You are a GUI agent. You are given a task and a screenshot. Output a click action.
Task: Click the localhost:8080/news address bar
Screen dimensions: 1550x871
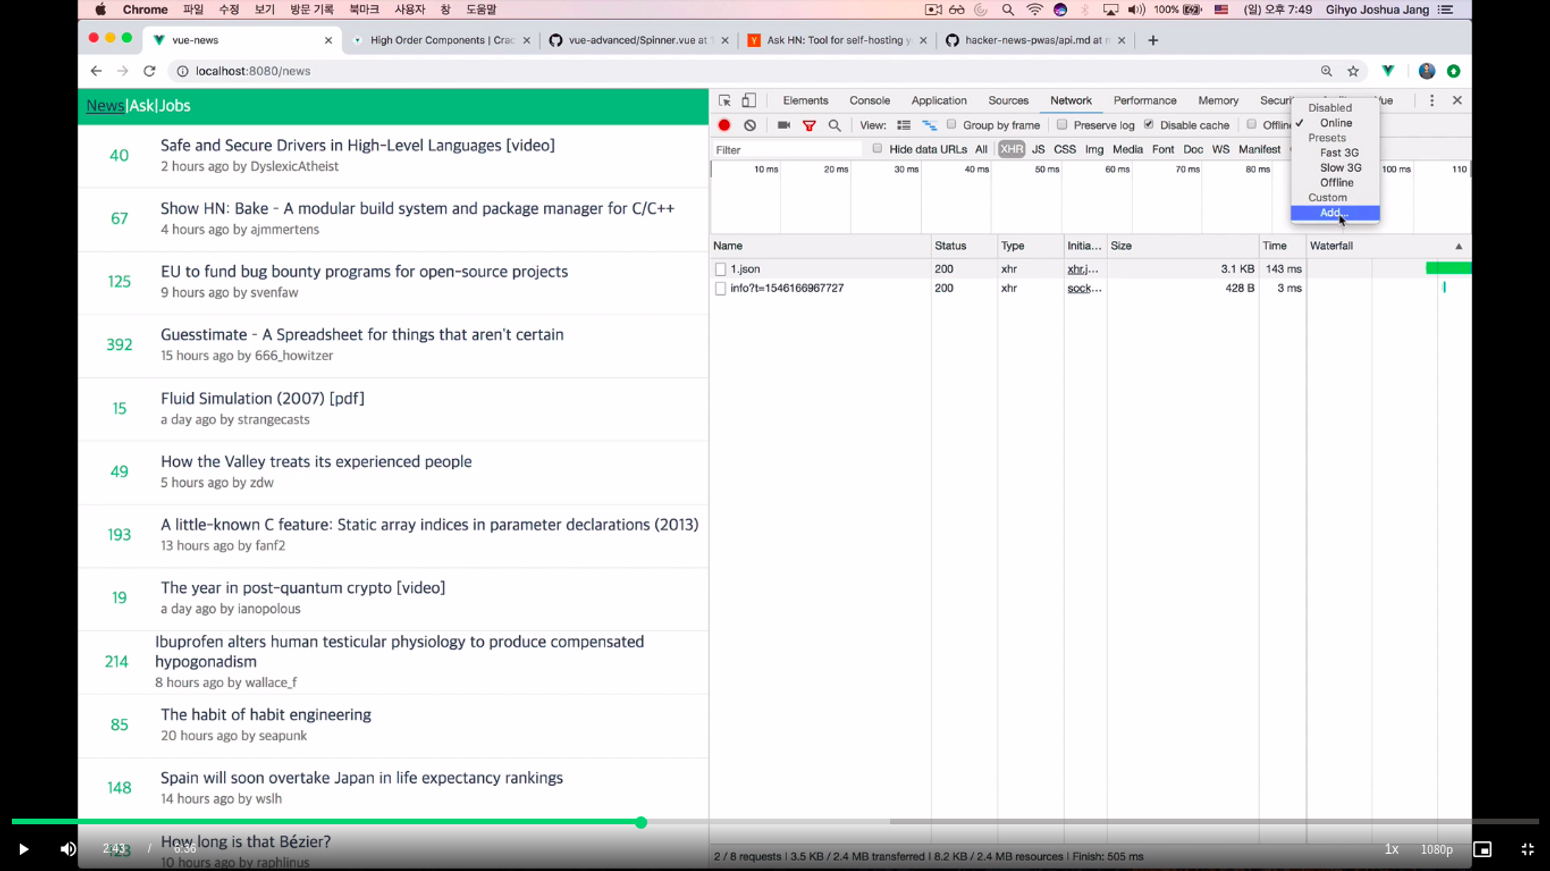(740, 71)
